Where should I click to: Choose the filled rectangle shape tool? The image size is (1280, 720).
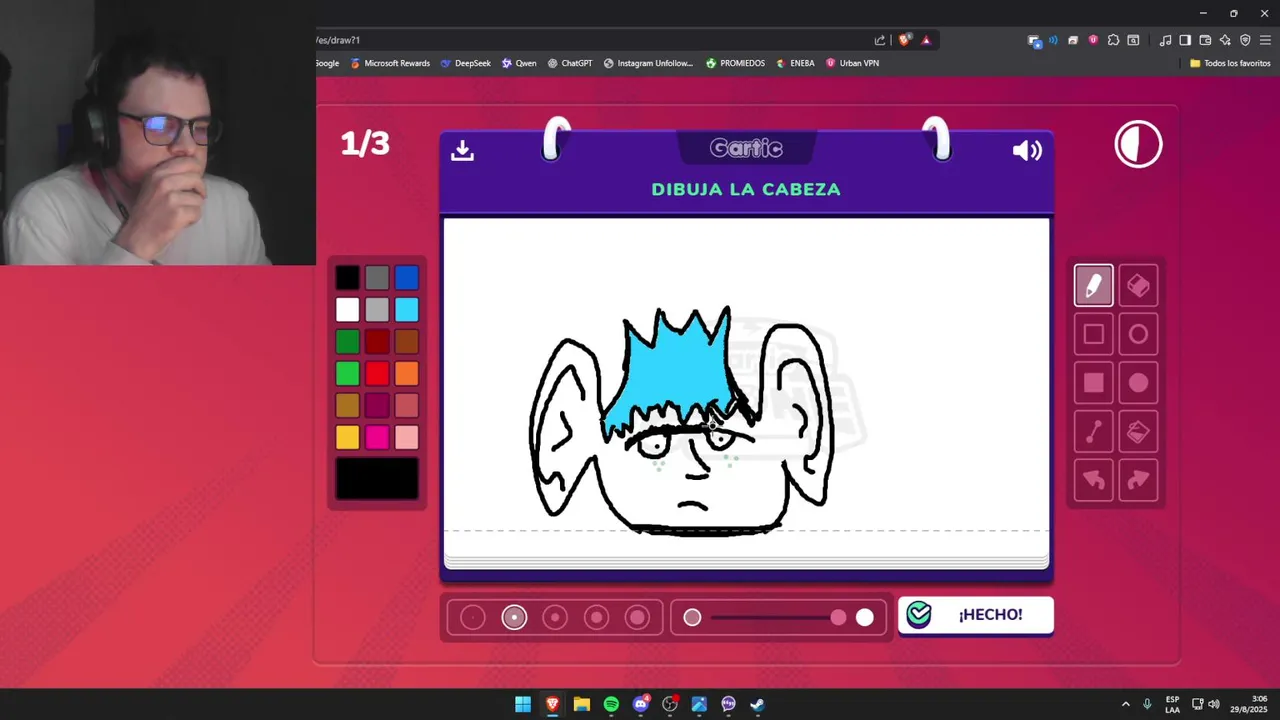1093,383
